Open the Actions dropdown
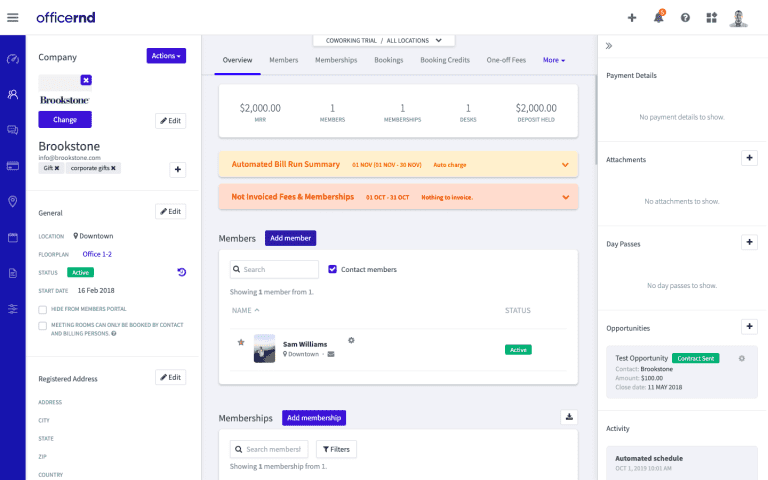Image resolution: width=768 pixels, height=480 pixels. 166,56
